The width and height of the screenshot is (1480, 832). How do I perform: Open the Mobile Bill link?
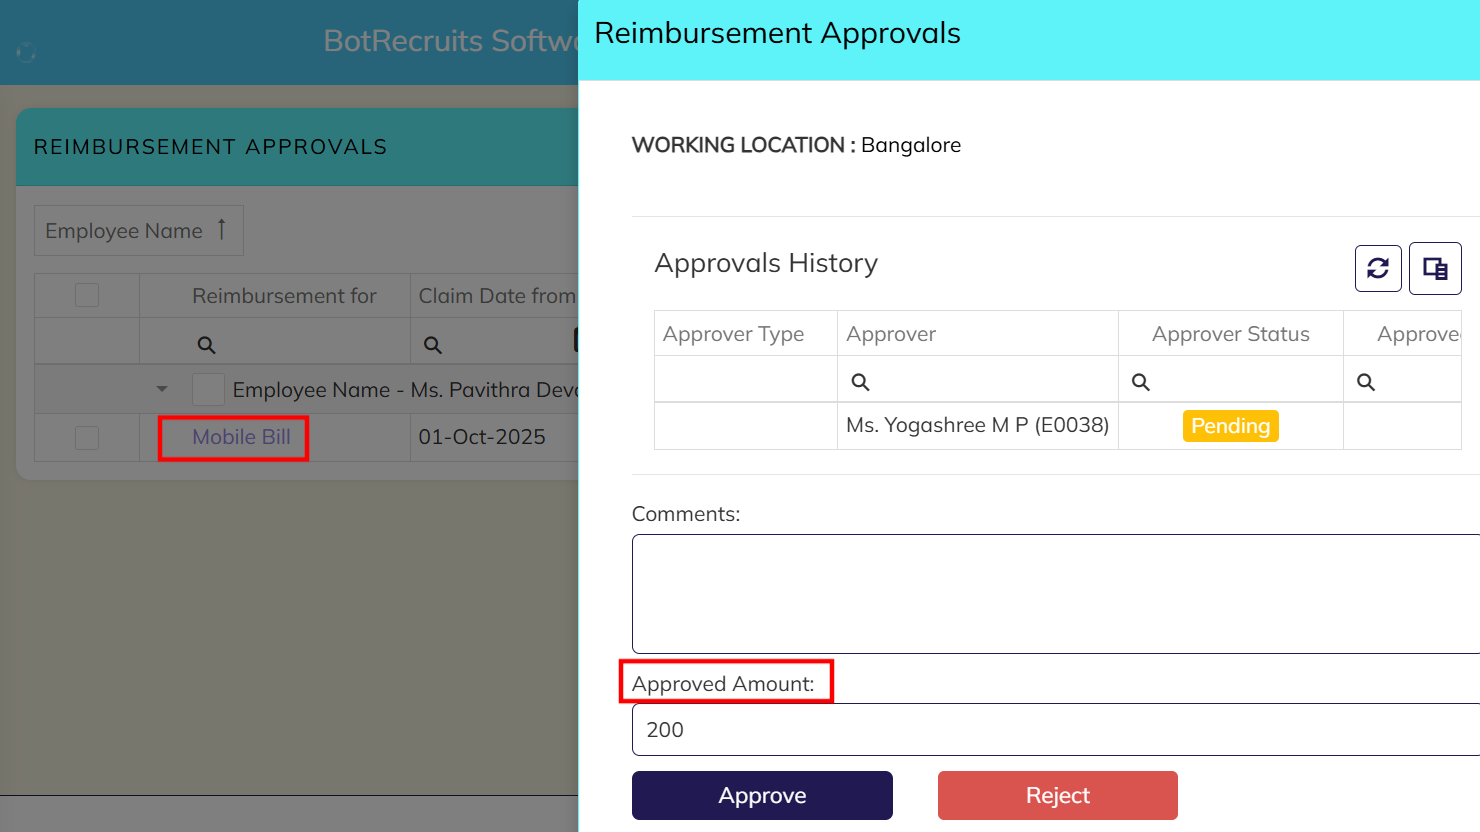(x=241, y=437)
